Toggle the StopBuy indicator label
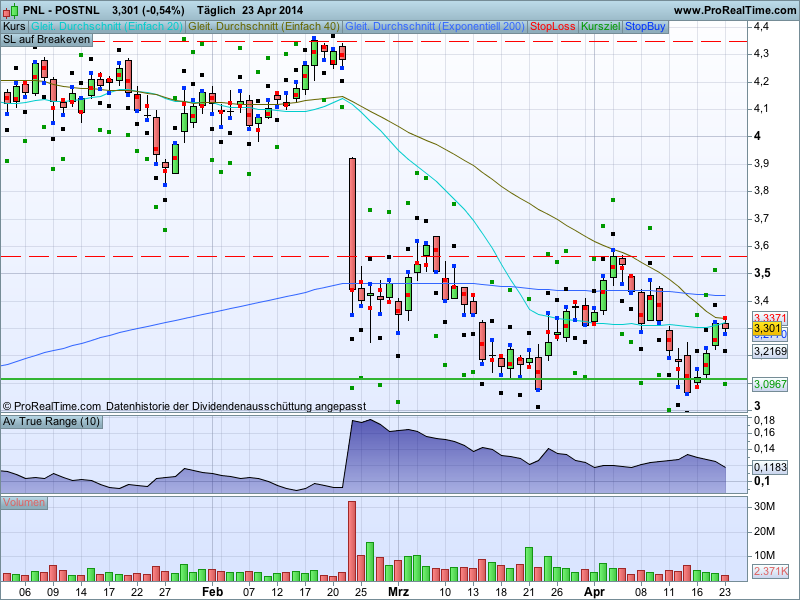The width and height of the screenshot is (800, 600). (645, 25)
